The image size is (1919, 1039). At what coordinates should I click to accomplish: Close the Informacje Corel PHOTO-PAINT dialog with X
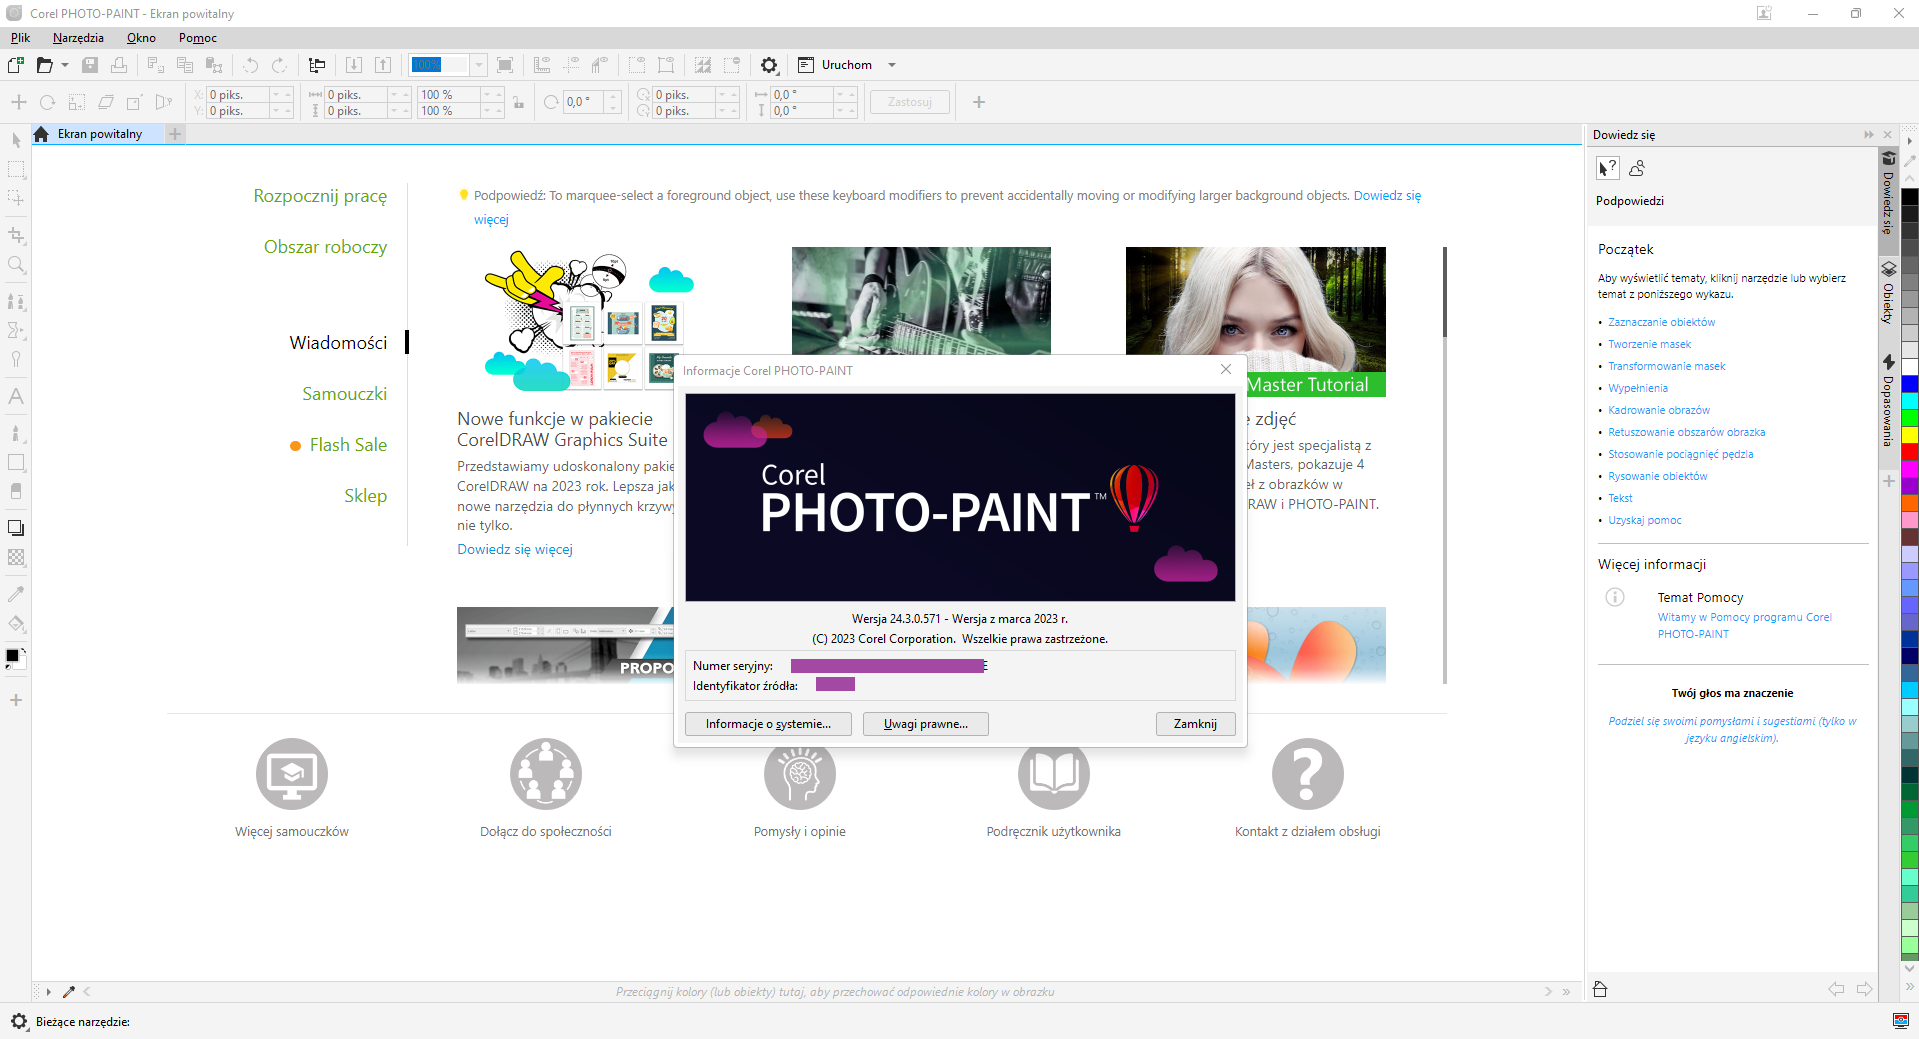point(1226,370)
